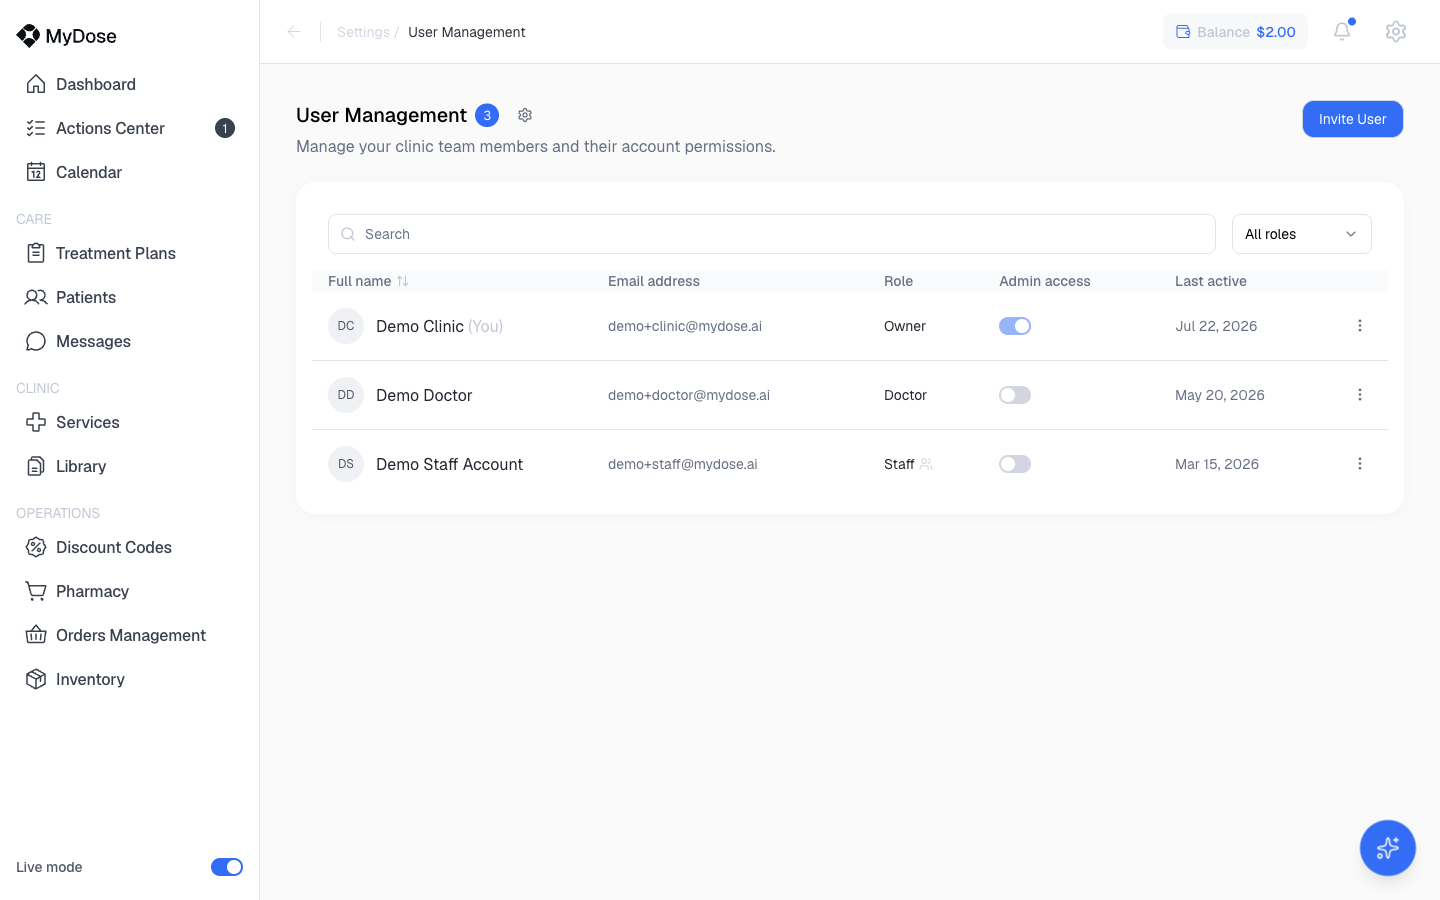The image size is (1440, 900).
Task: Click the DC avatar for Demo Clinic
Action: [x=346, y=326]
